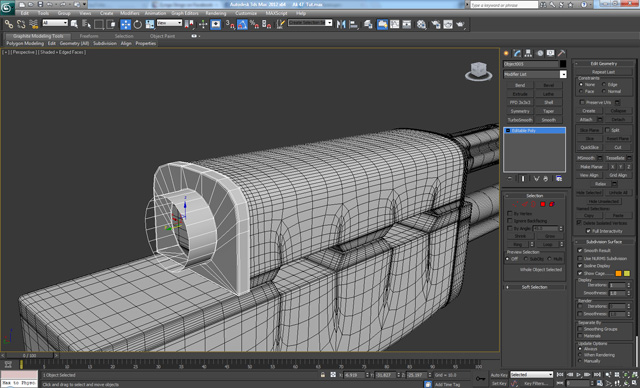Choose the Select and Rotate tool

pyautogui.click(x=138, y=24)
